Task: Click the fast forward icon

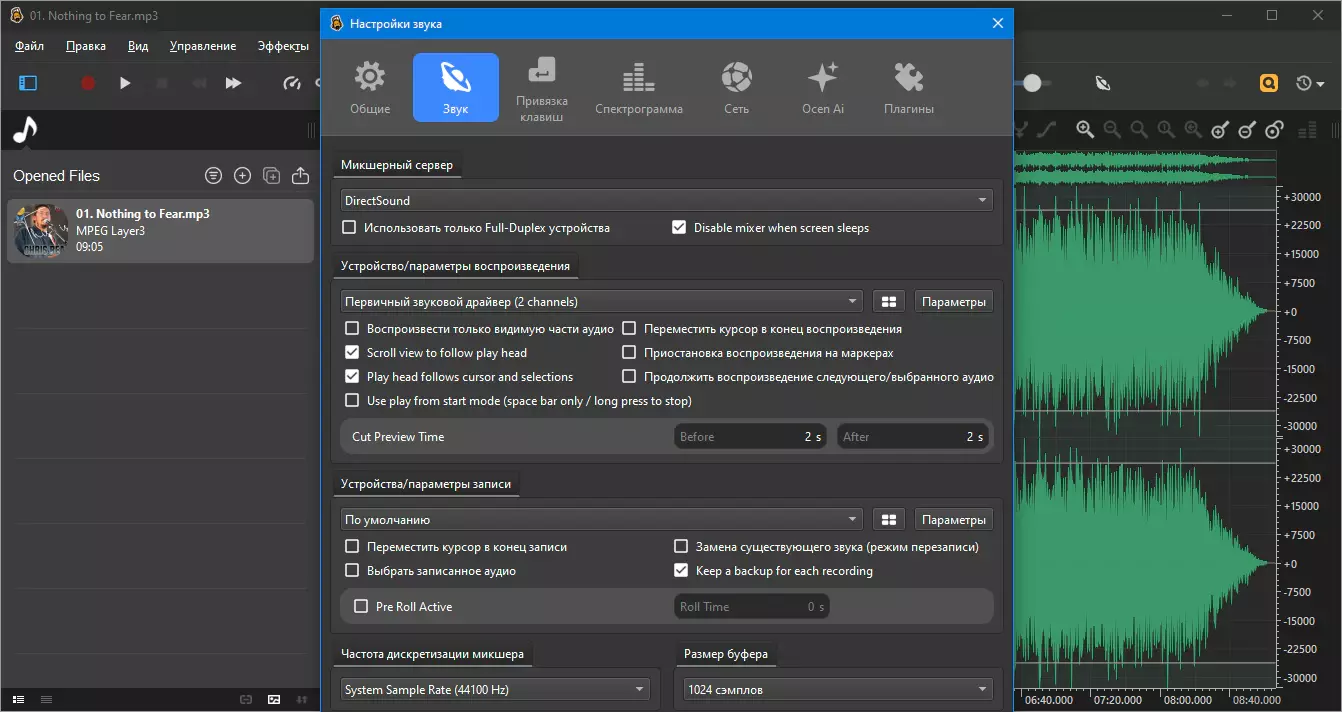Action: click(x=233, y=83)
